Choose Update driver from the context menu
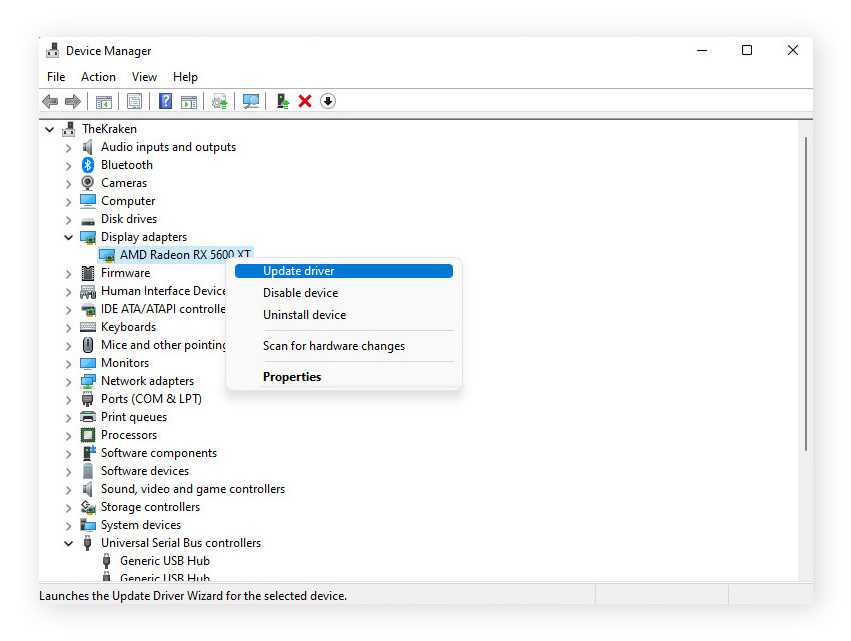Viewport: 851px width, 641px height. (298, 271)
